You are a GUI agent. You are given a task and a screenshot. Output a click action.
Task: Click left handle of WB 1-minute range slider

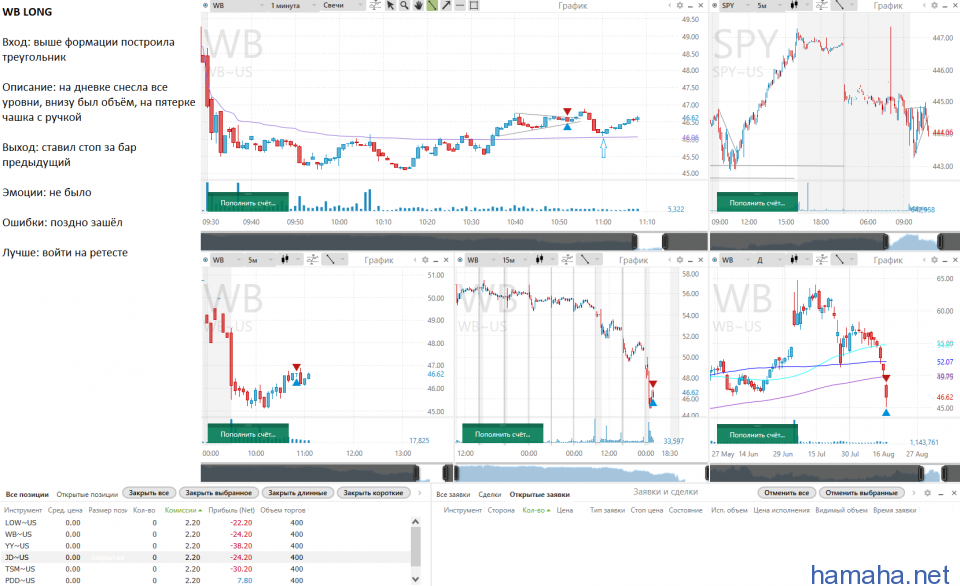point(635,241)
